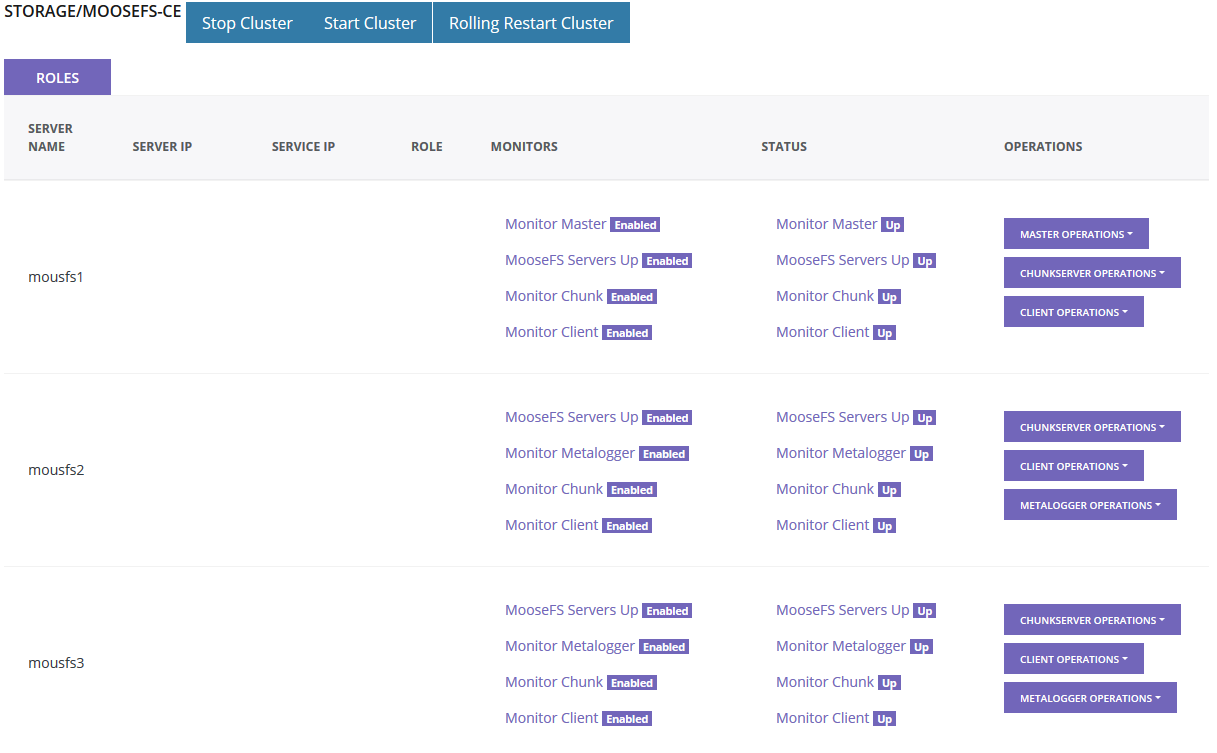This screenshot has height=753, width=1217.
Task: Select server name mousfs1
Action: point(56,277)
